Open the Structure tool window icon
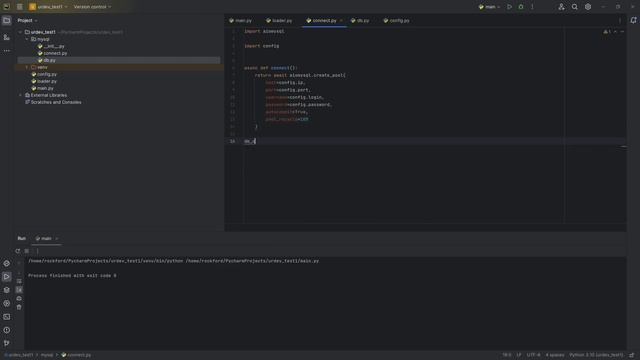Image resolution: width=640 pixels, height=360 pixels. coord(7,38)
